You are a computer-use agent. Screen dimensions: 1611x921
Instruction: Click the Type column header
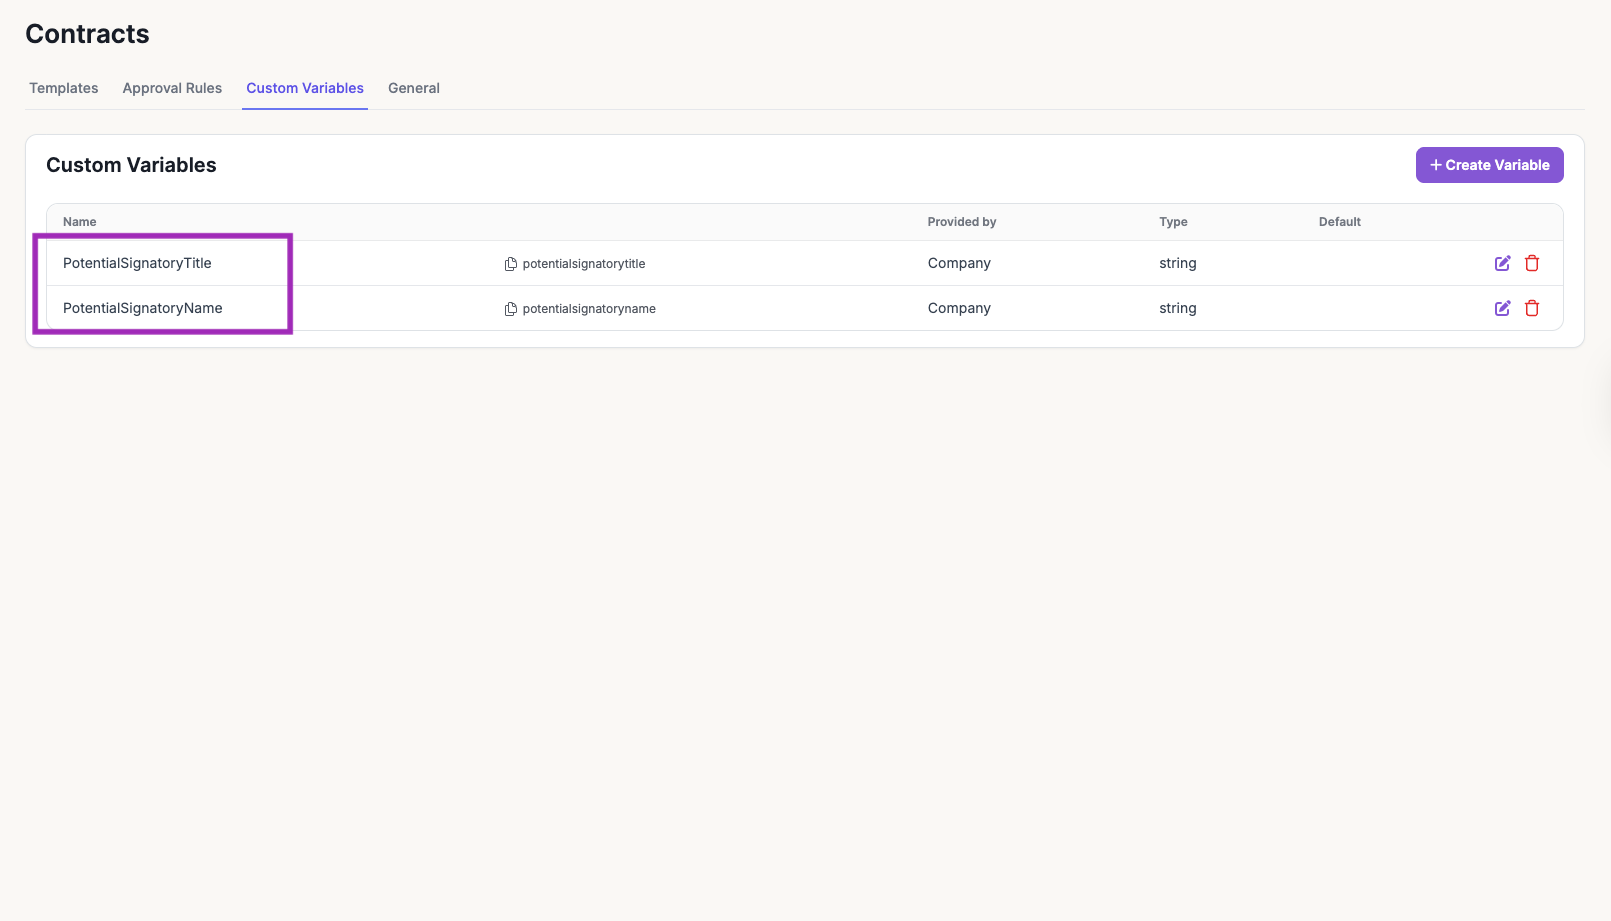1173,222
